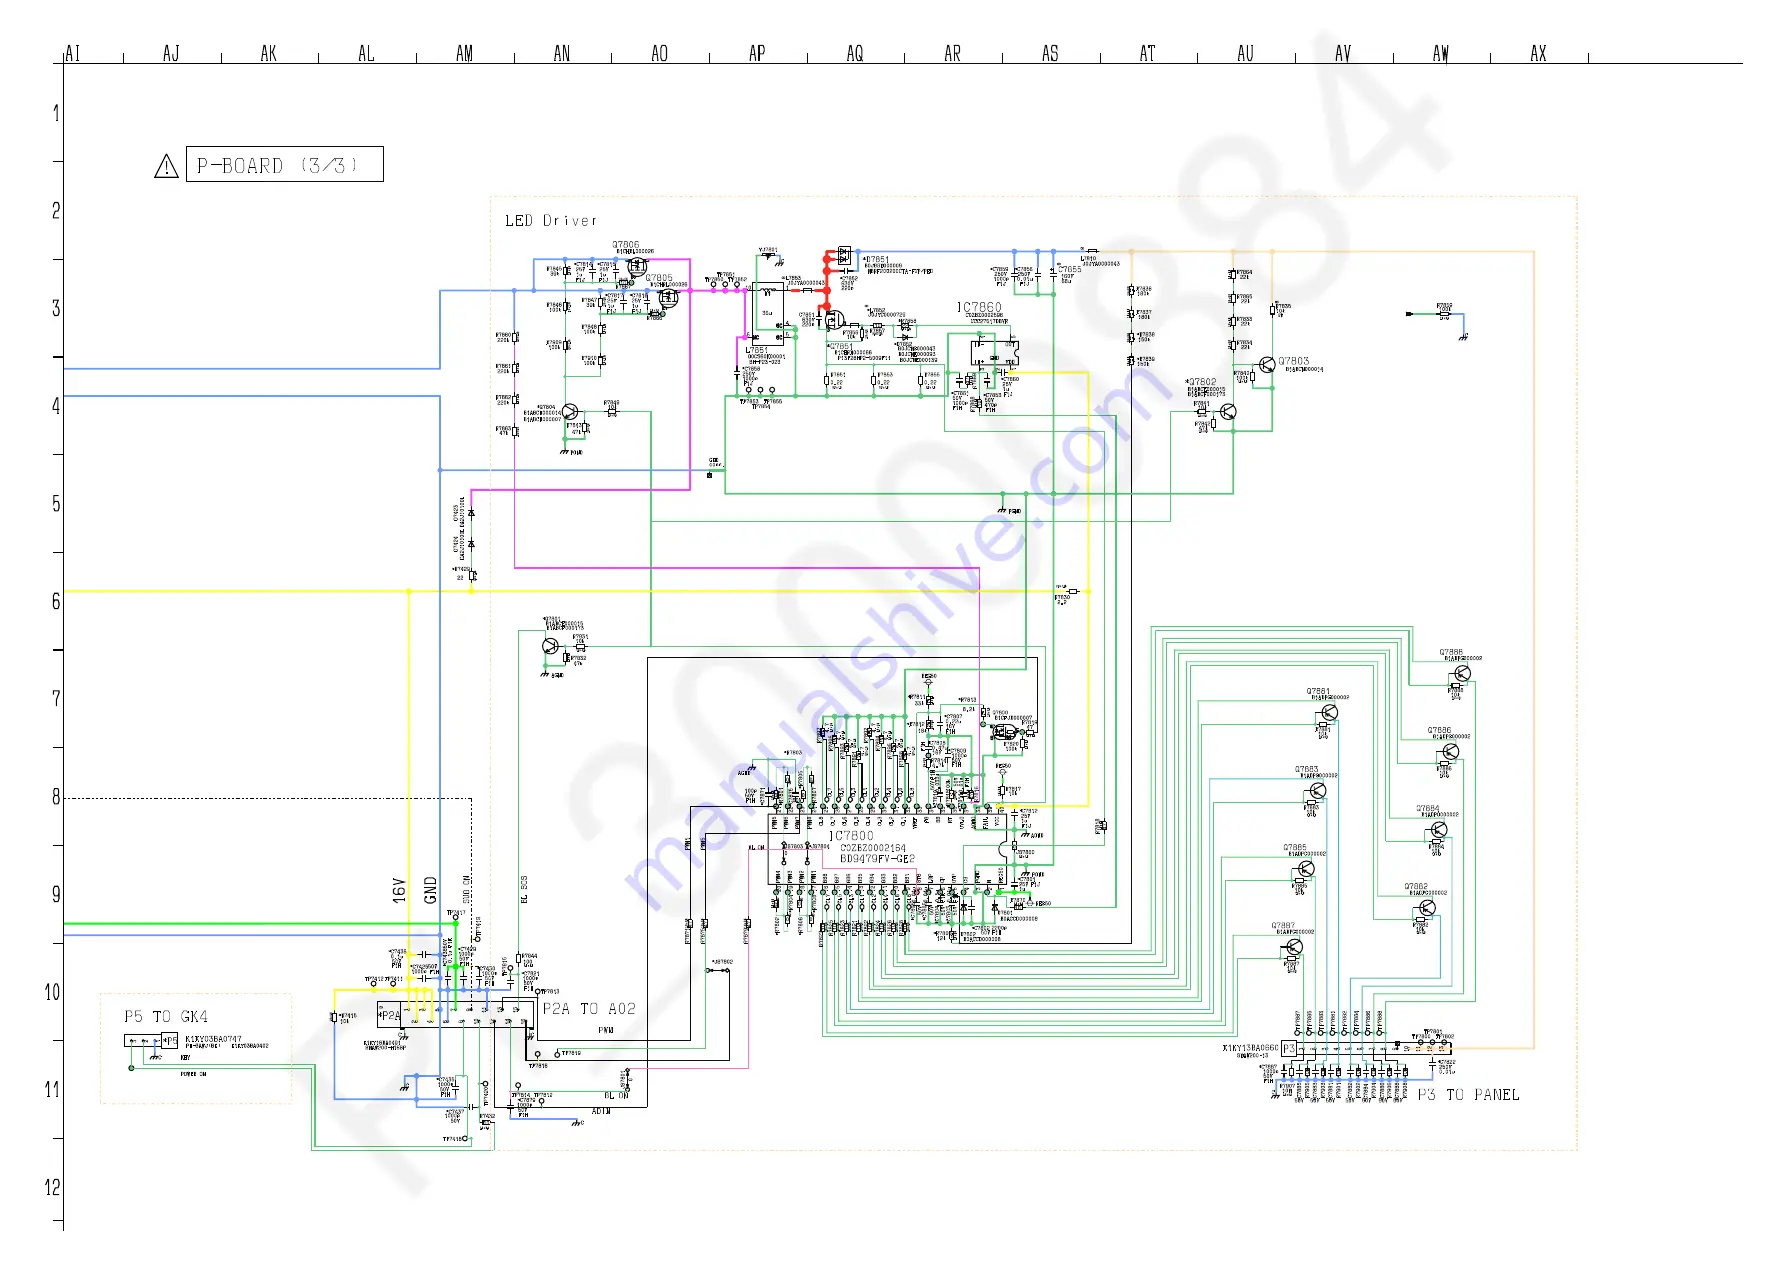Image resolution: width=1787 pixels, height=1263 pixels.
Task: Click the P2A connector box
Action: tap(389, 1015)
